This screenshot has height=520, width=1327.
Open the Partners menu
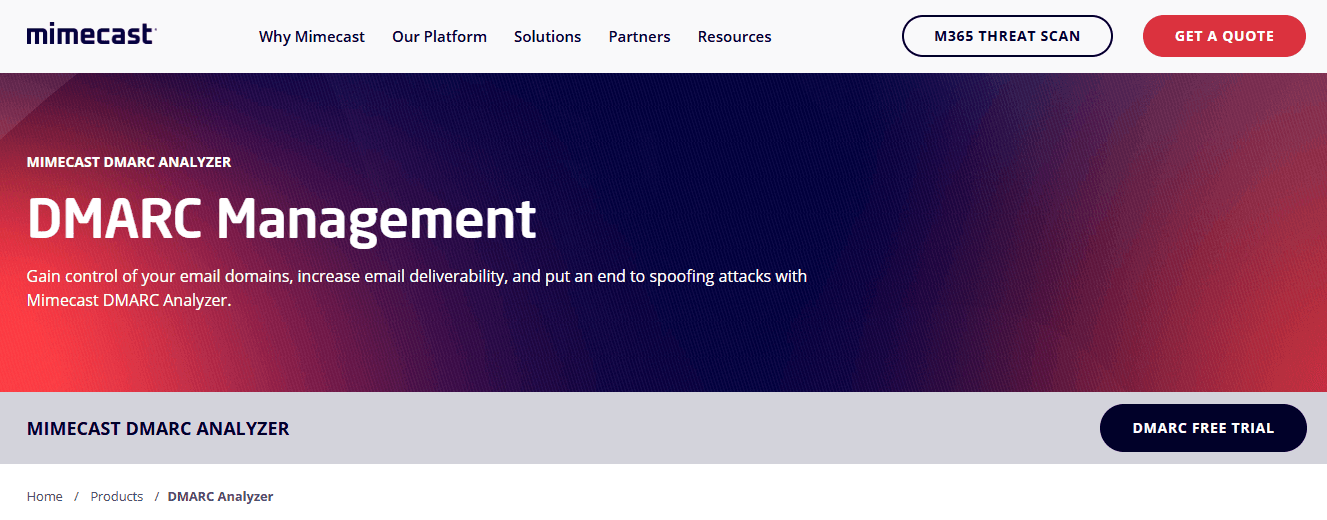(x=639, y=36)
